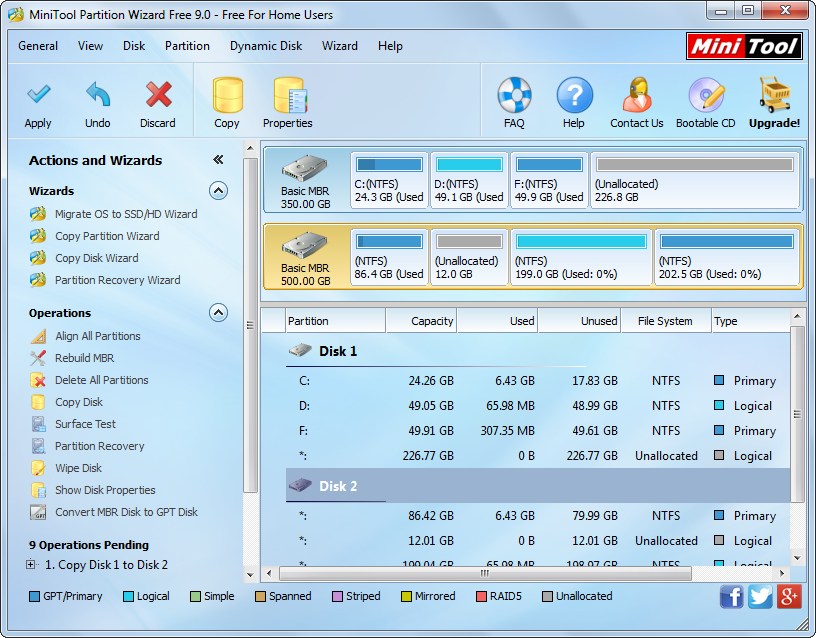Open the Disk menu

click(x=134, y=46)
